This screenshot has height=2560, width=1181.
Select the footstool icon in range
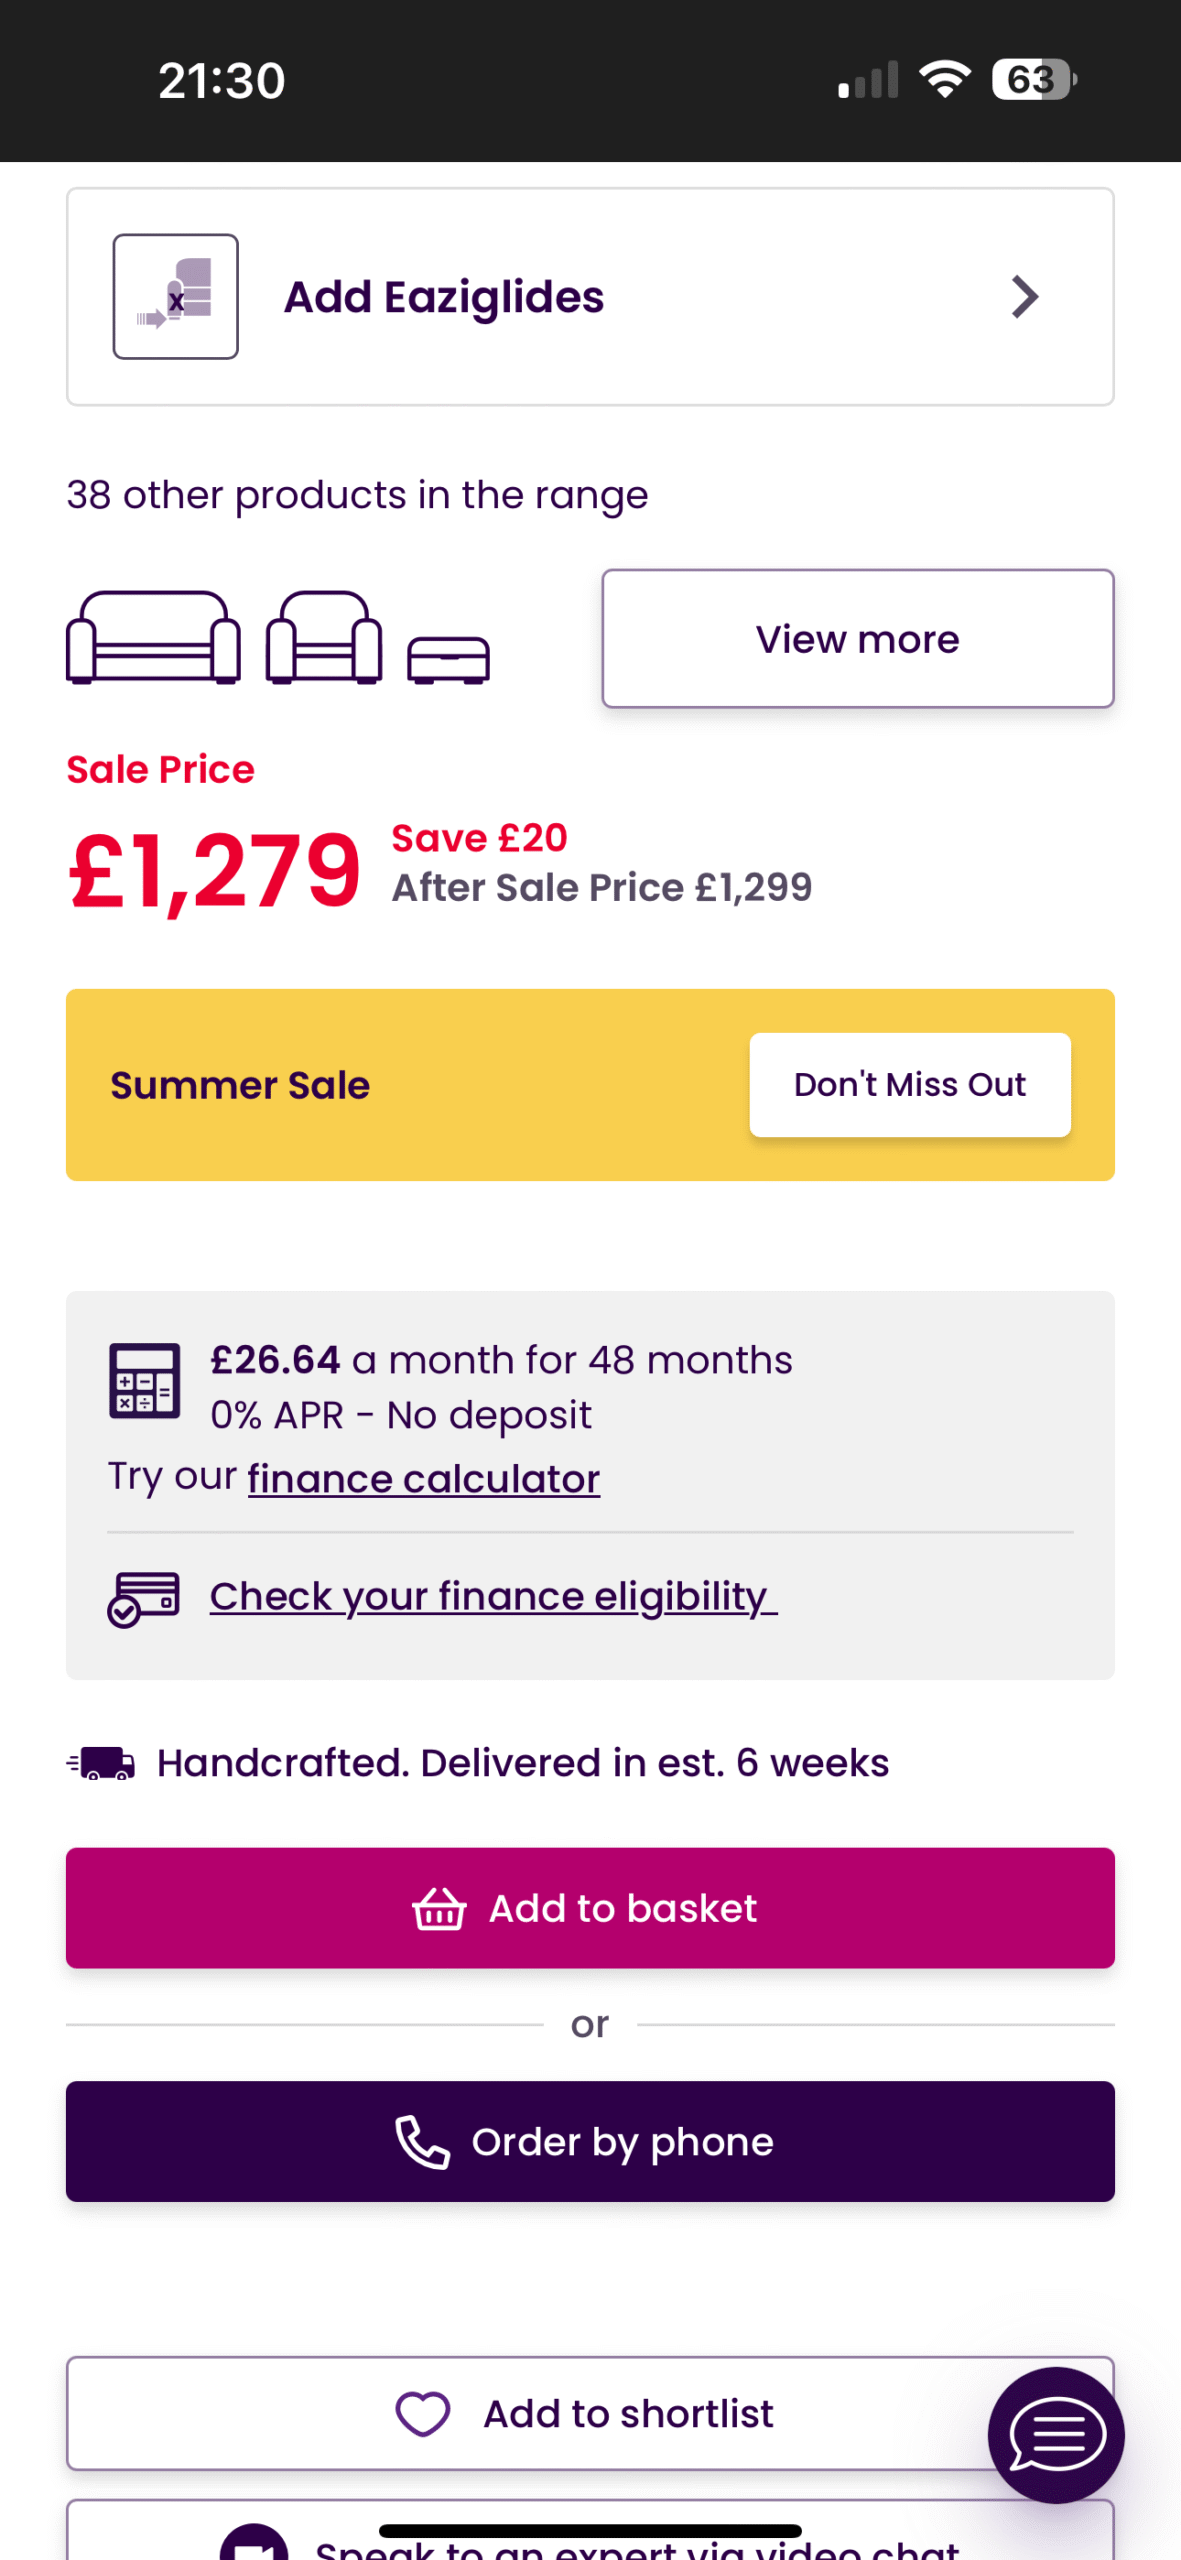point(448,660)
